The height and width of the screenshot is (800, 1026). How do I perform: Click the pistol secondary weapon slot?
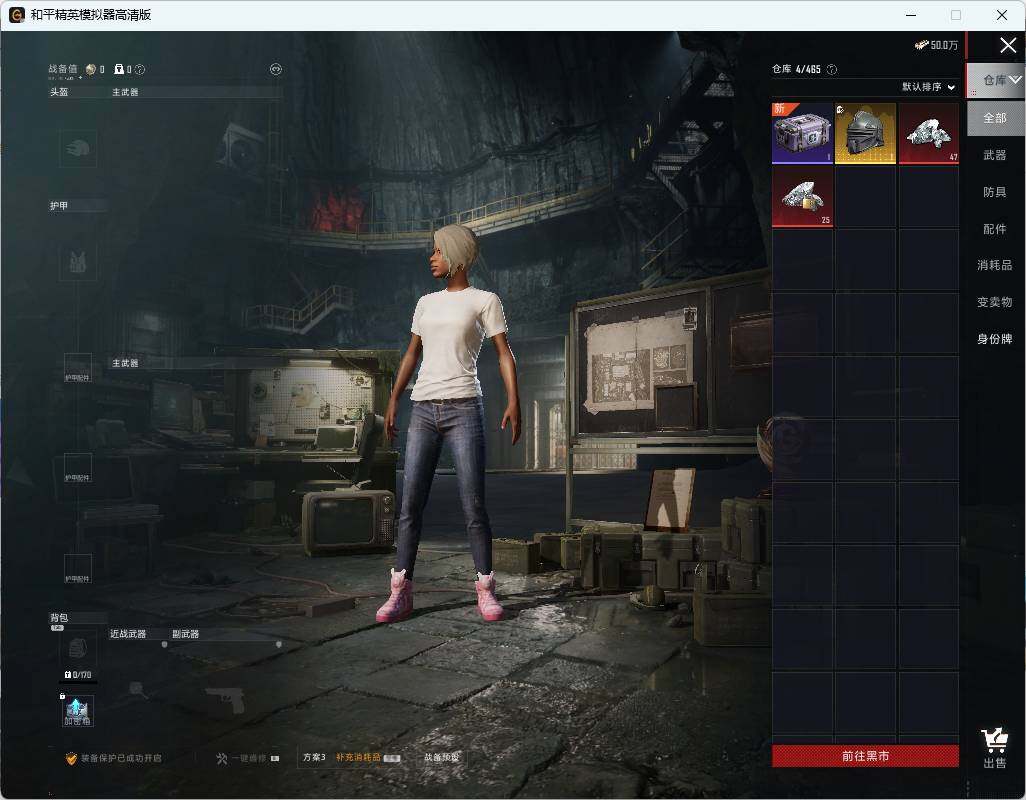pos(226,699)
